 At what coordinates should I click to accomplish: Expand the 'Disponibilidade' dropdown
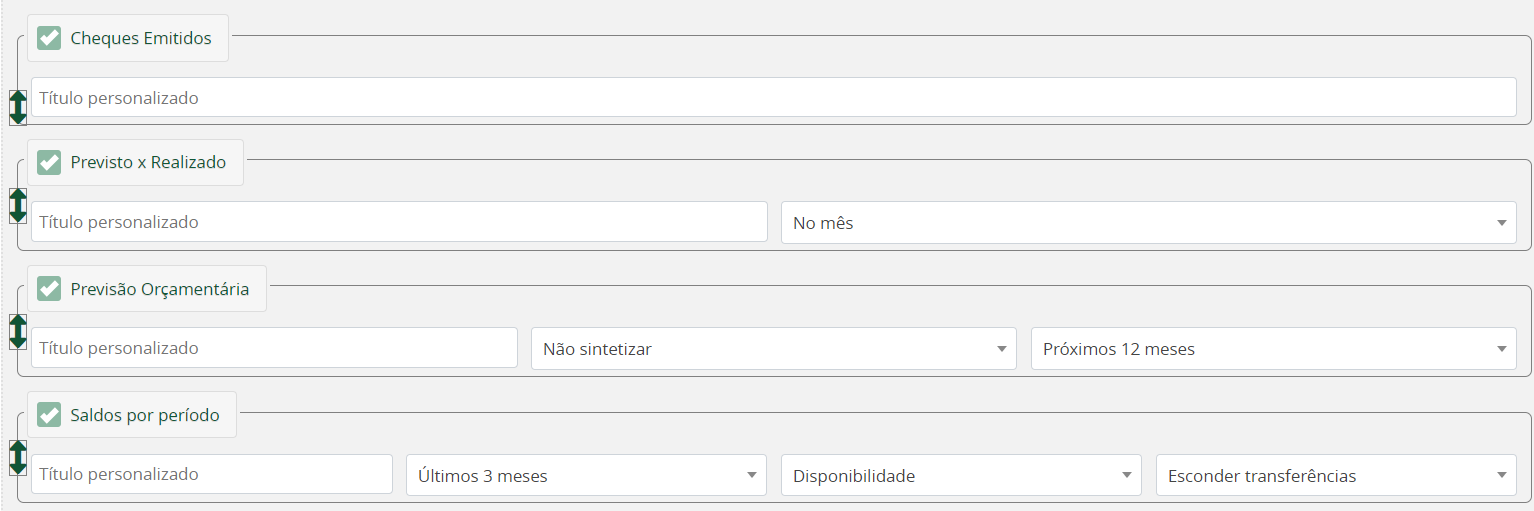coord(961,475)
